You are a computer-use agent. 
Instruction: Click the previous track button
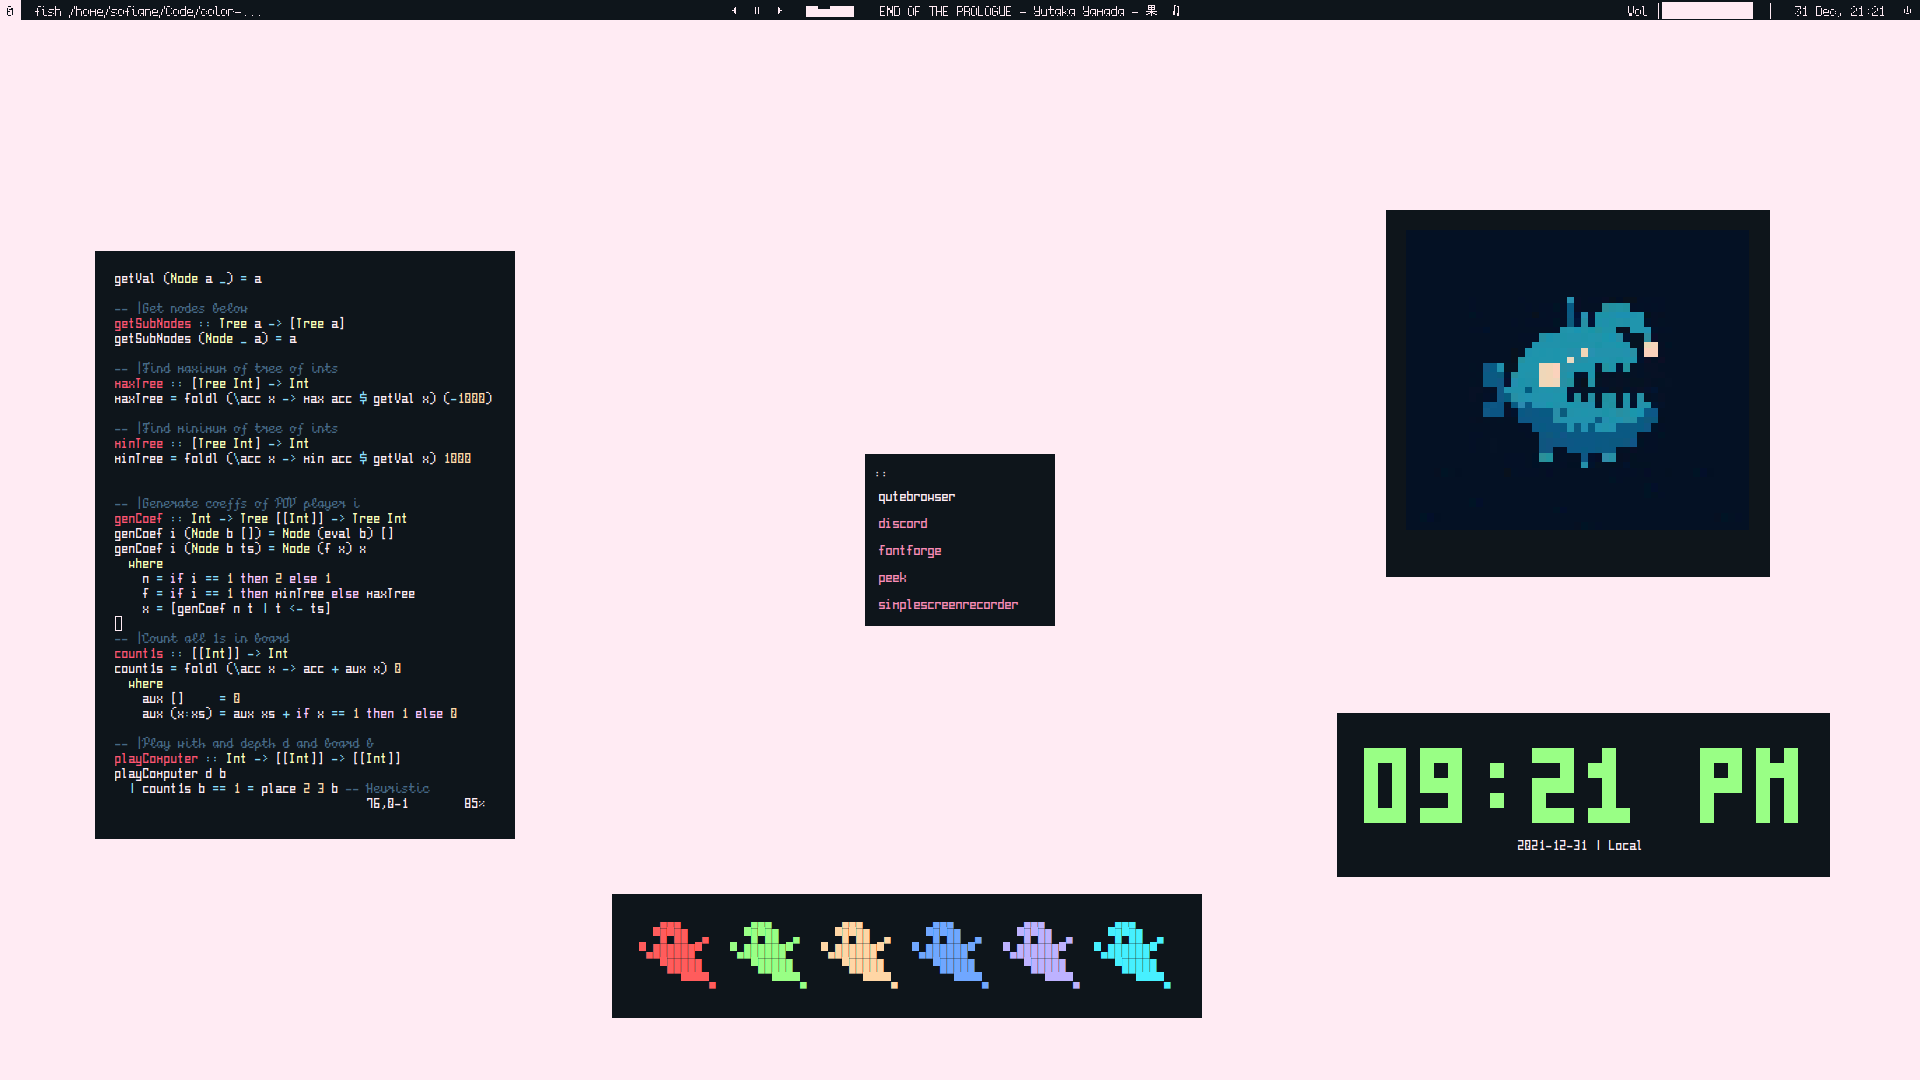[x=734, y=11]
